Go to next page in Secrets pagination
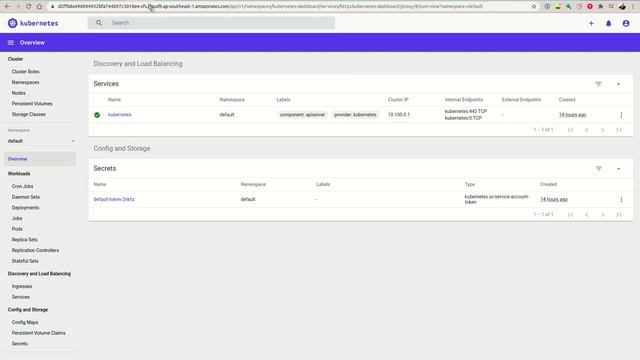640x360 pixels. click(602, 215)
